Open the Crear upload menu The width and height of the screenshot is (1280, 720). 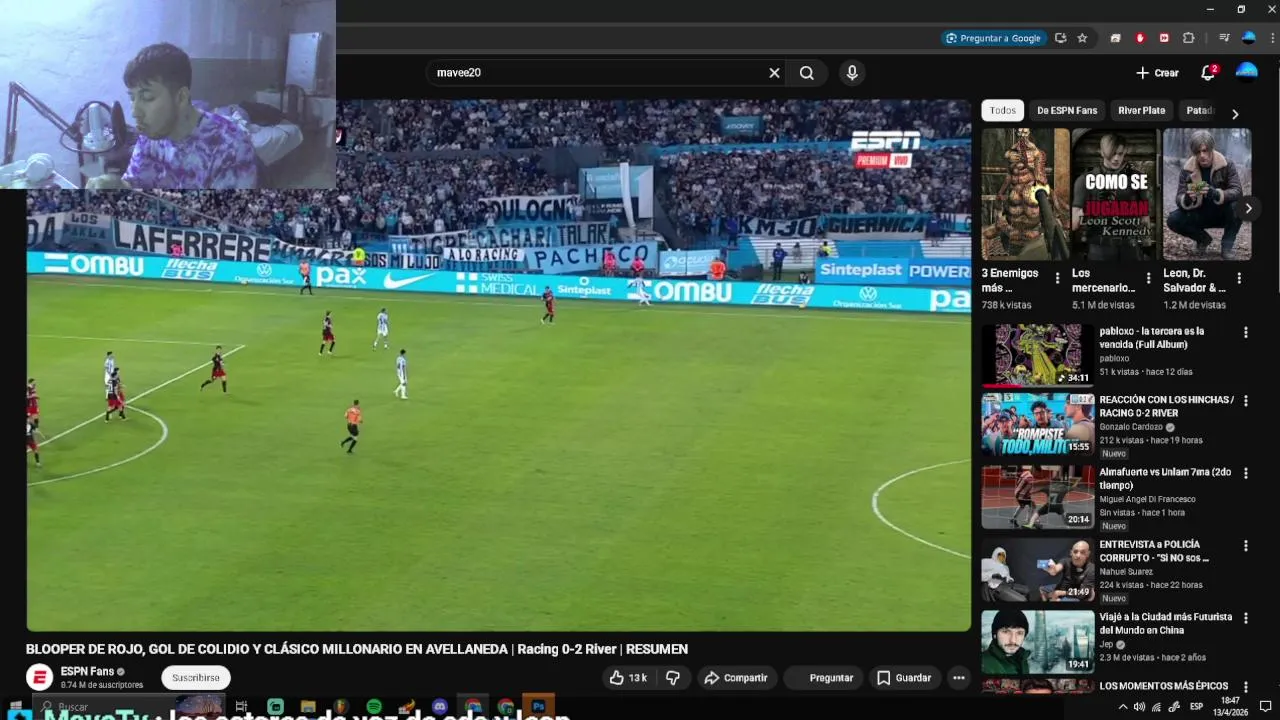(x=1157, y=73)
